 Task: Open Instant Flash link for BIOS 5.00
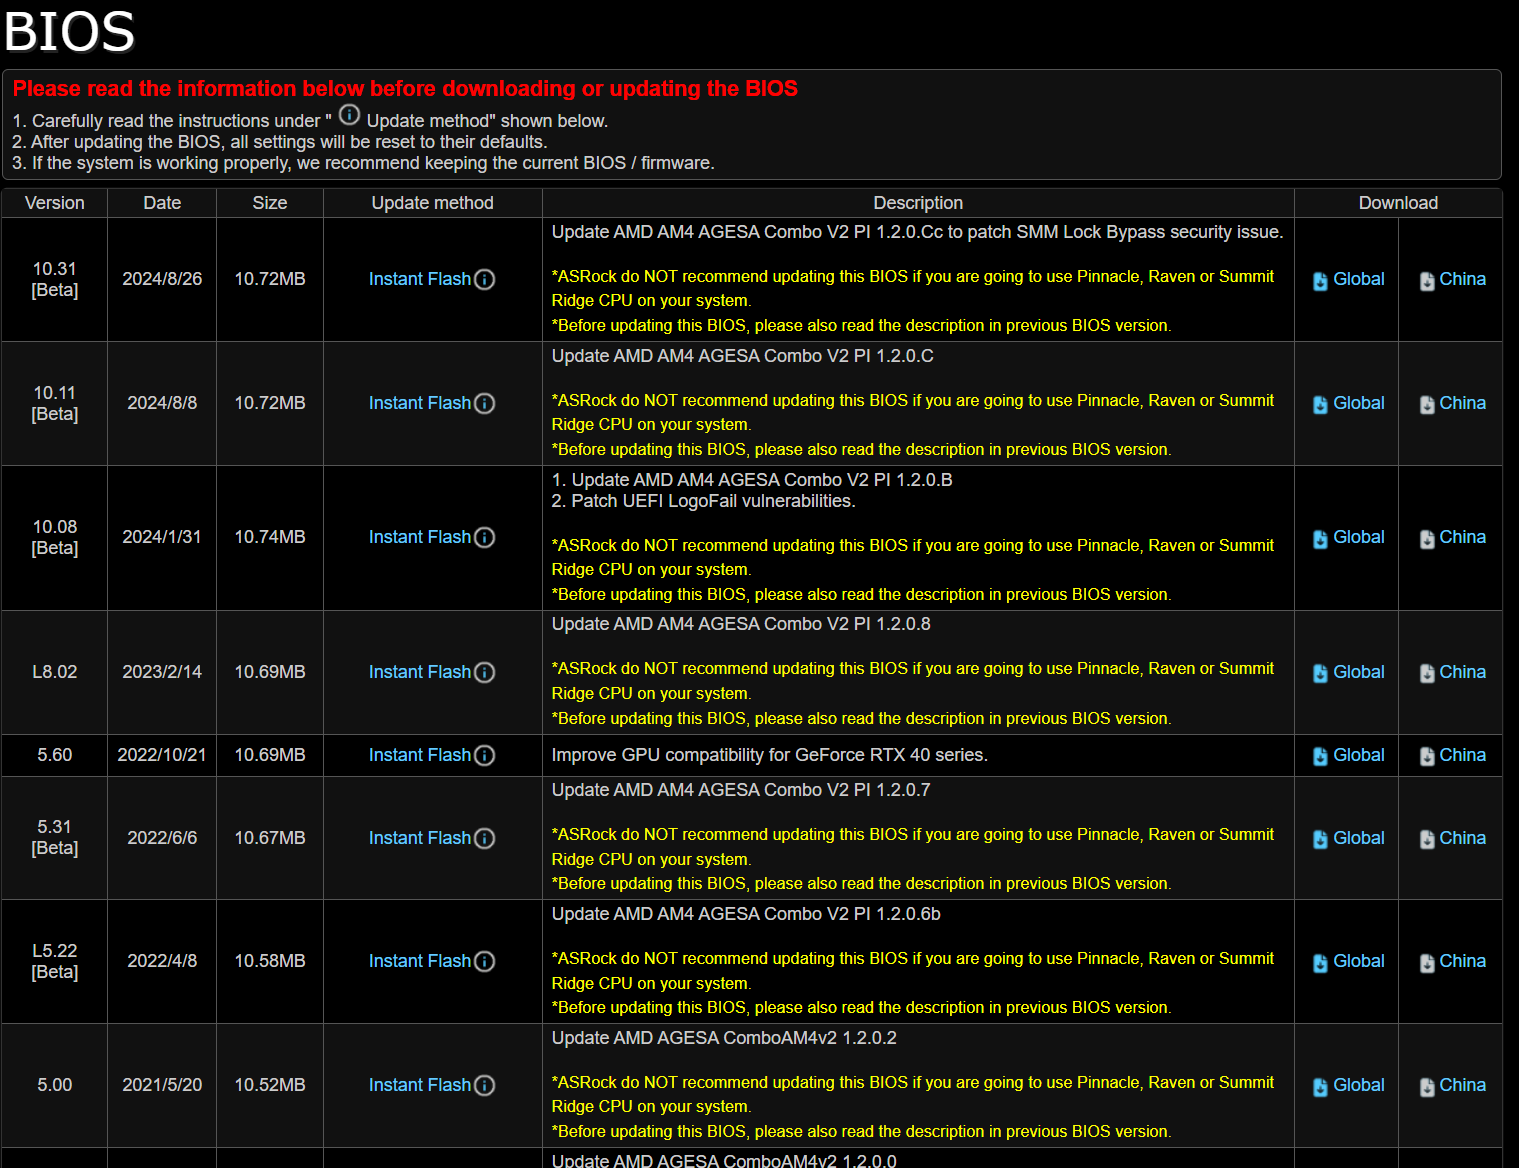tap(419, 1085)
